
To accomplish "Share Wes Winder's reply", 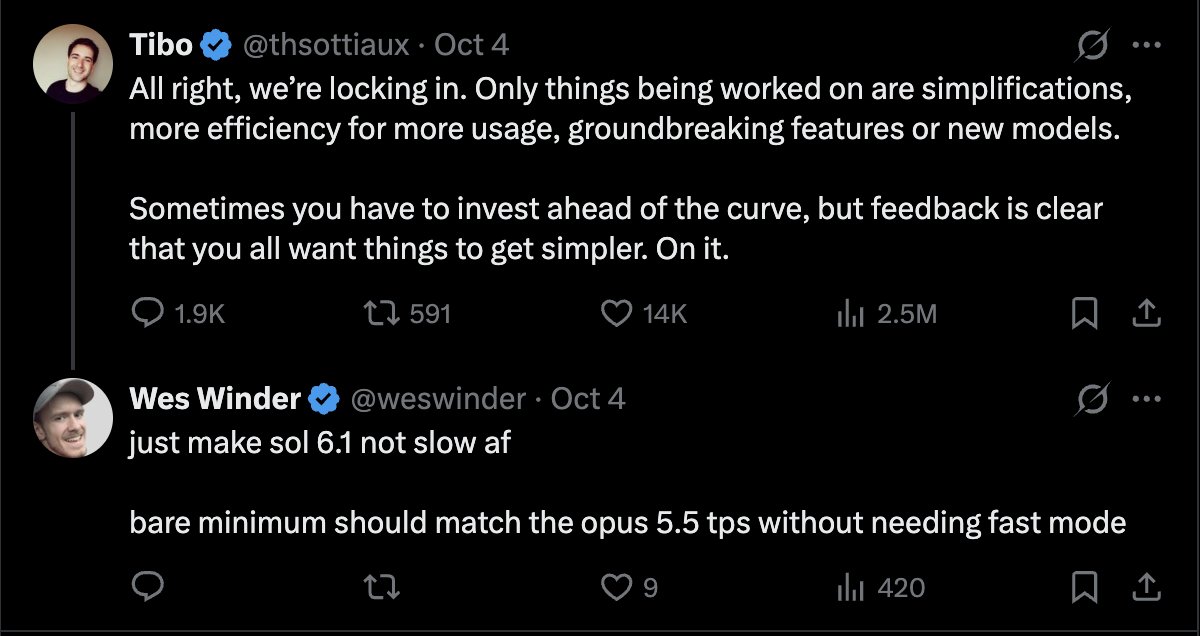I will [x=1145, y=587].
